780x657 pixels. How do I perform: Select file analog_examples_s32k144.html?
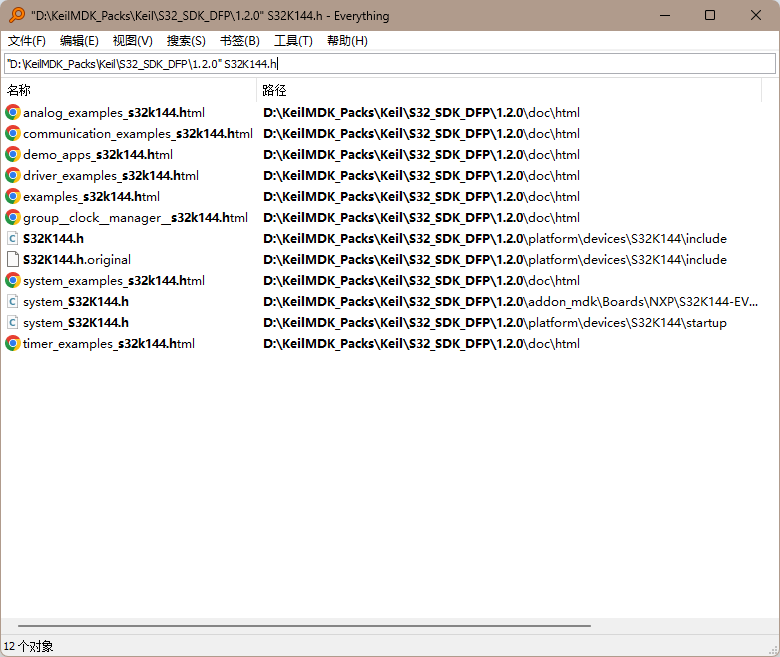(x=114, y=113)
